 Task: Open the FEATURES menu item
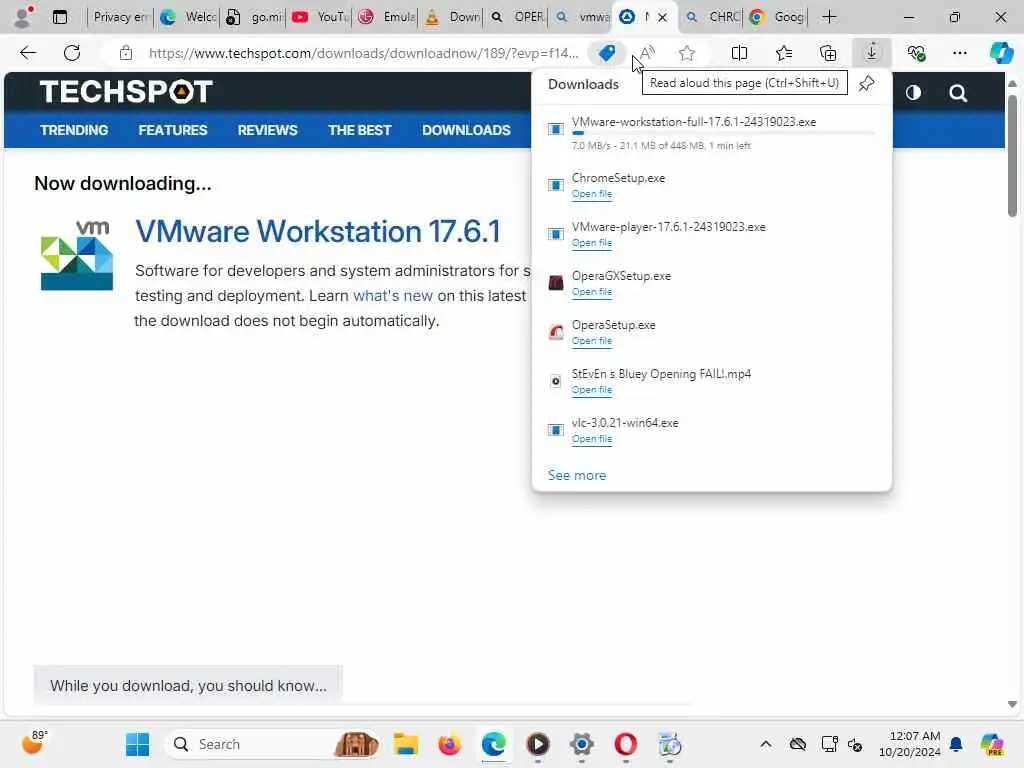click(x=172, y=130)
